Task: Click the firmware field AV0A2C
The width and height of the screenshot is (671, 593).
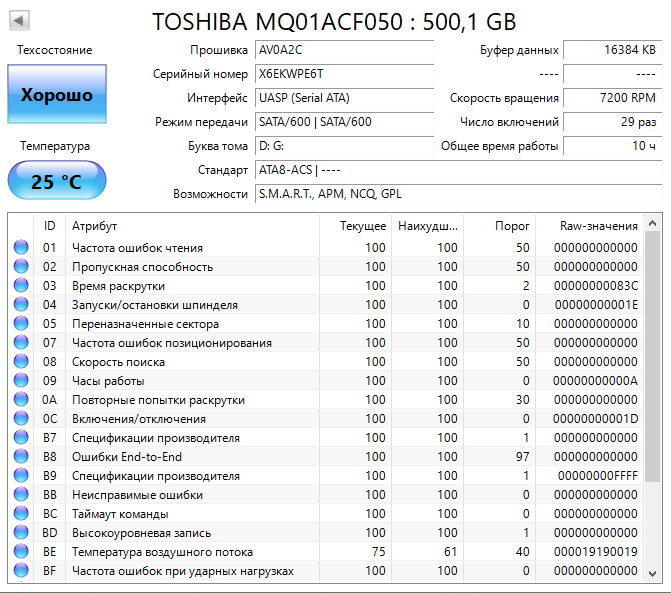Action: (344, 50)
